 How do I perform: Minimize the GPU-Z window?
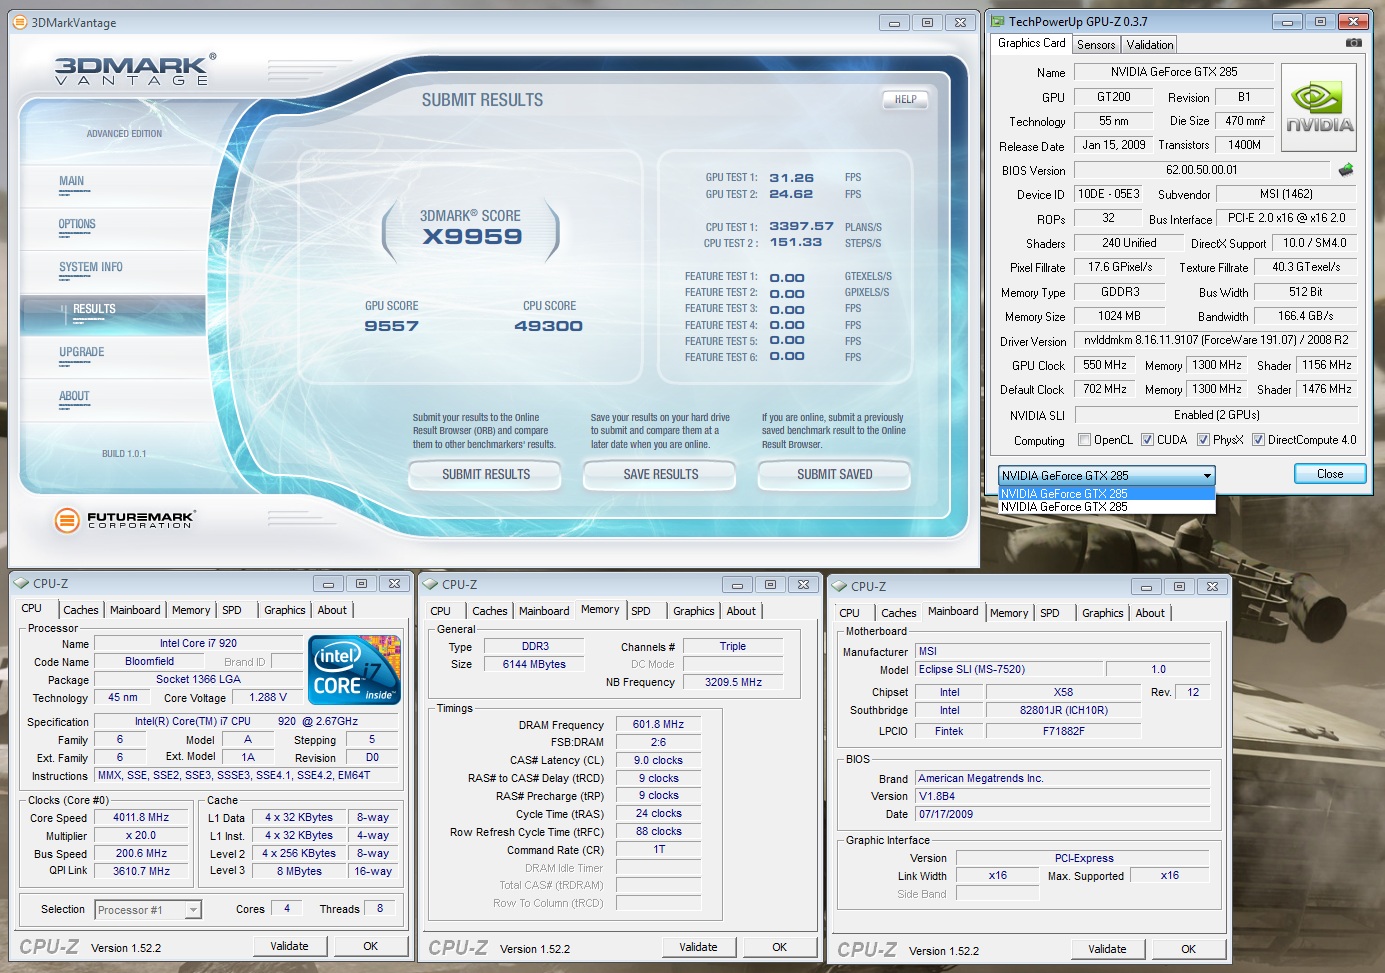coord(1287,21)
